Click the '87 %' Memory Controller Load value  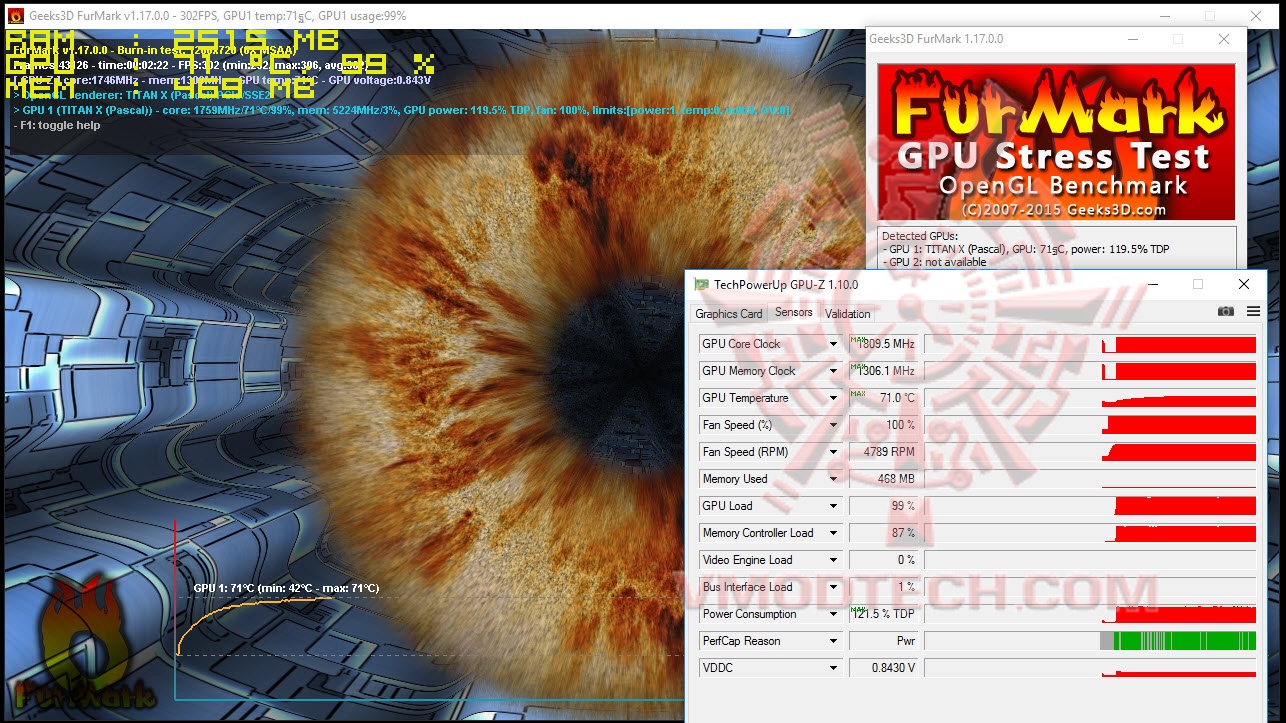click(x=883, y=533)
